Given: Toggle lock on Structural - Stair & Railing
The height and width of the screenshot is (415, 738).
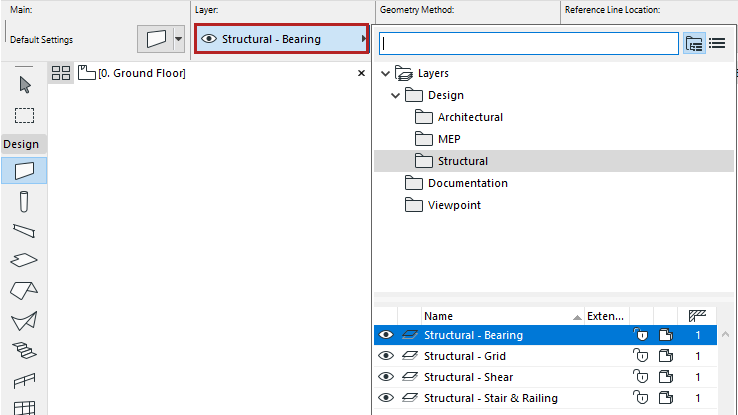Looking at the screenshot, I should tap(641, 398).
